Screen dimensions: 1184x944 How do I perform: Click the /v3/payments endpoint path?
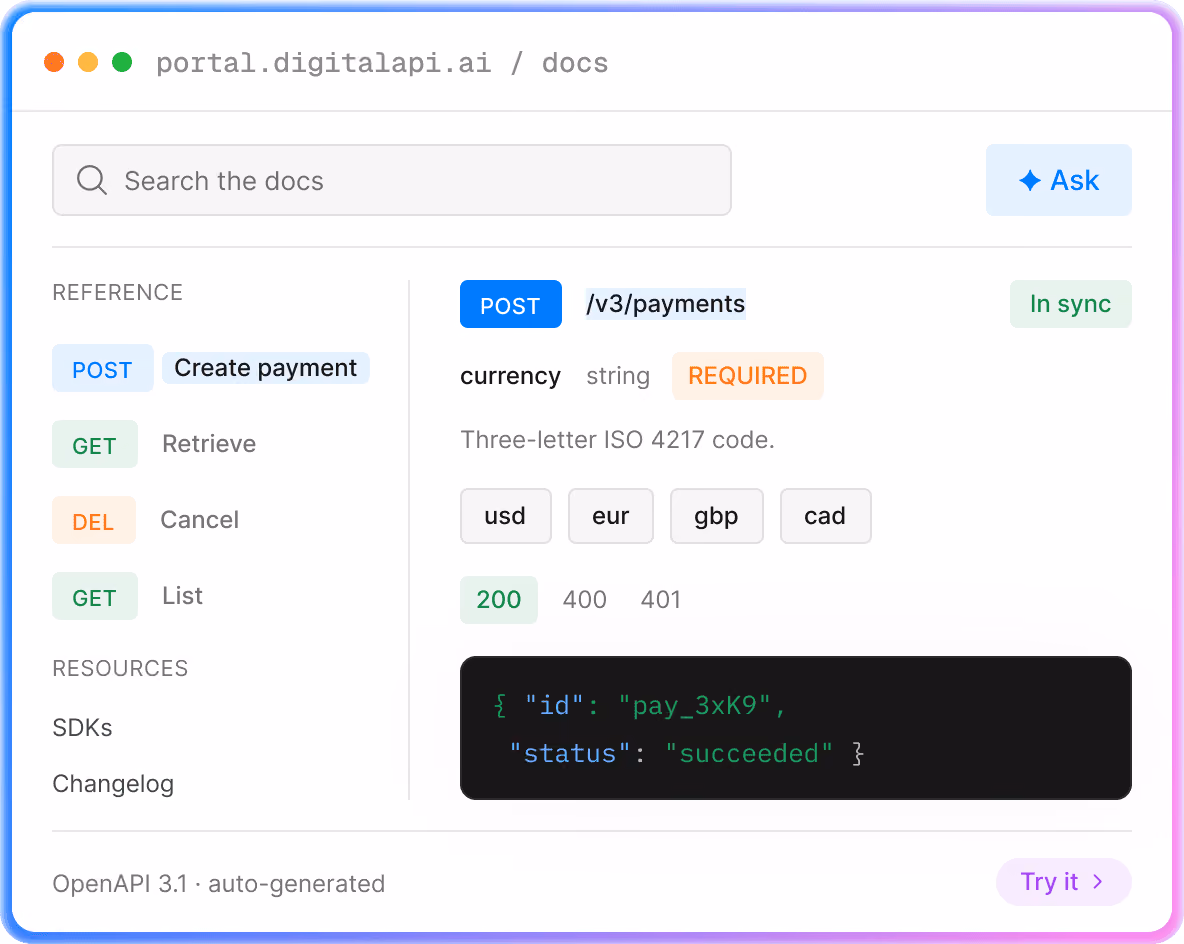pyautogui.click(x=665, y=304)
